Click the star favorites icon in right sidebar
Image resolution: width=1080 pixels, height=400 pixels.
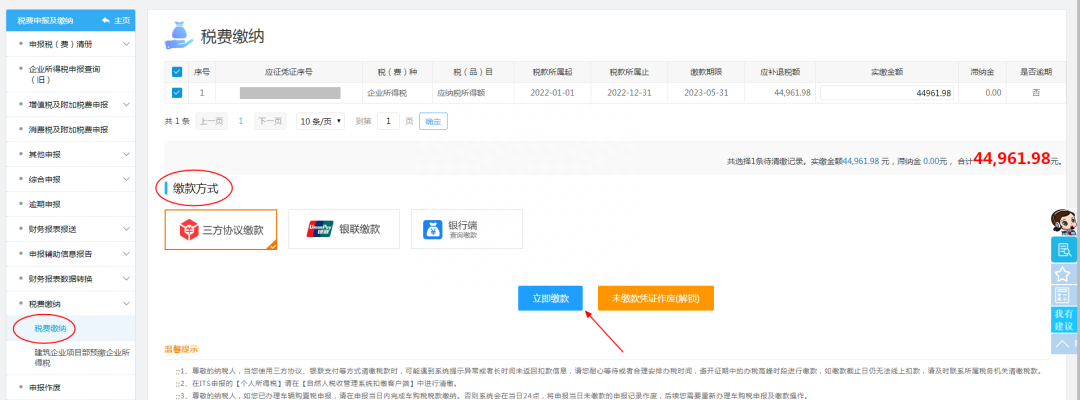(1063, 273)
